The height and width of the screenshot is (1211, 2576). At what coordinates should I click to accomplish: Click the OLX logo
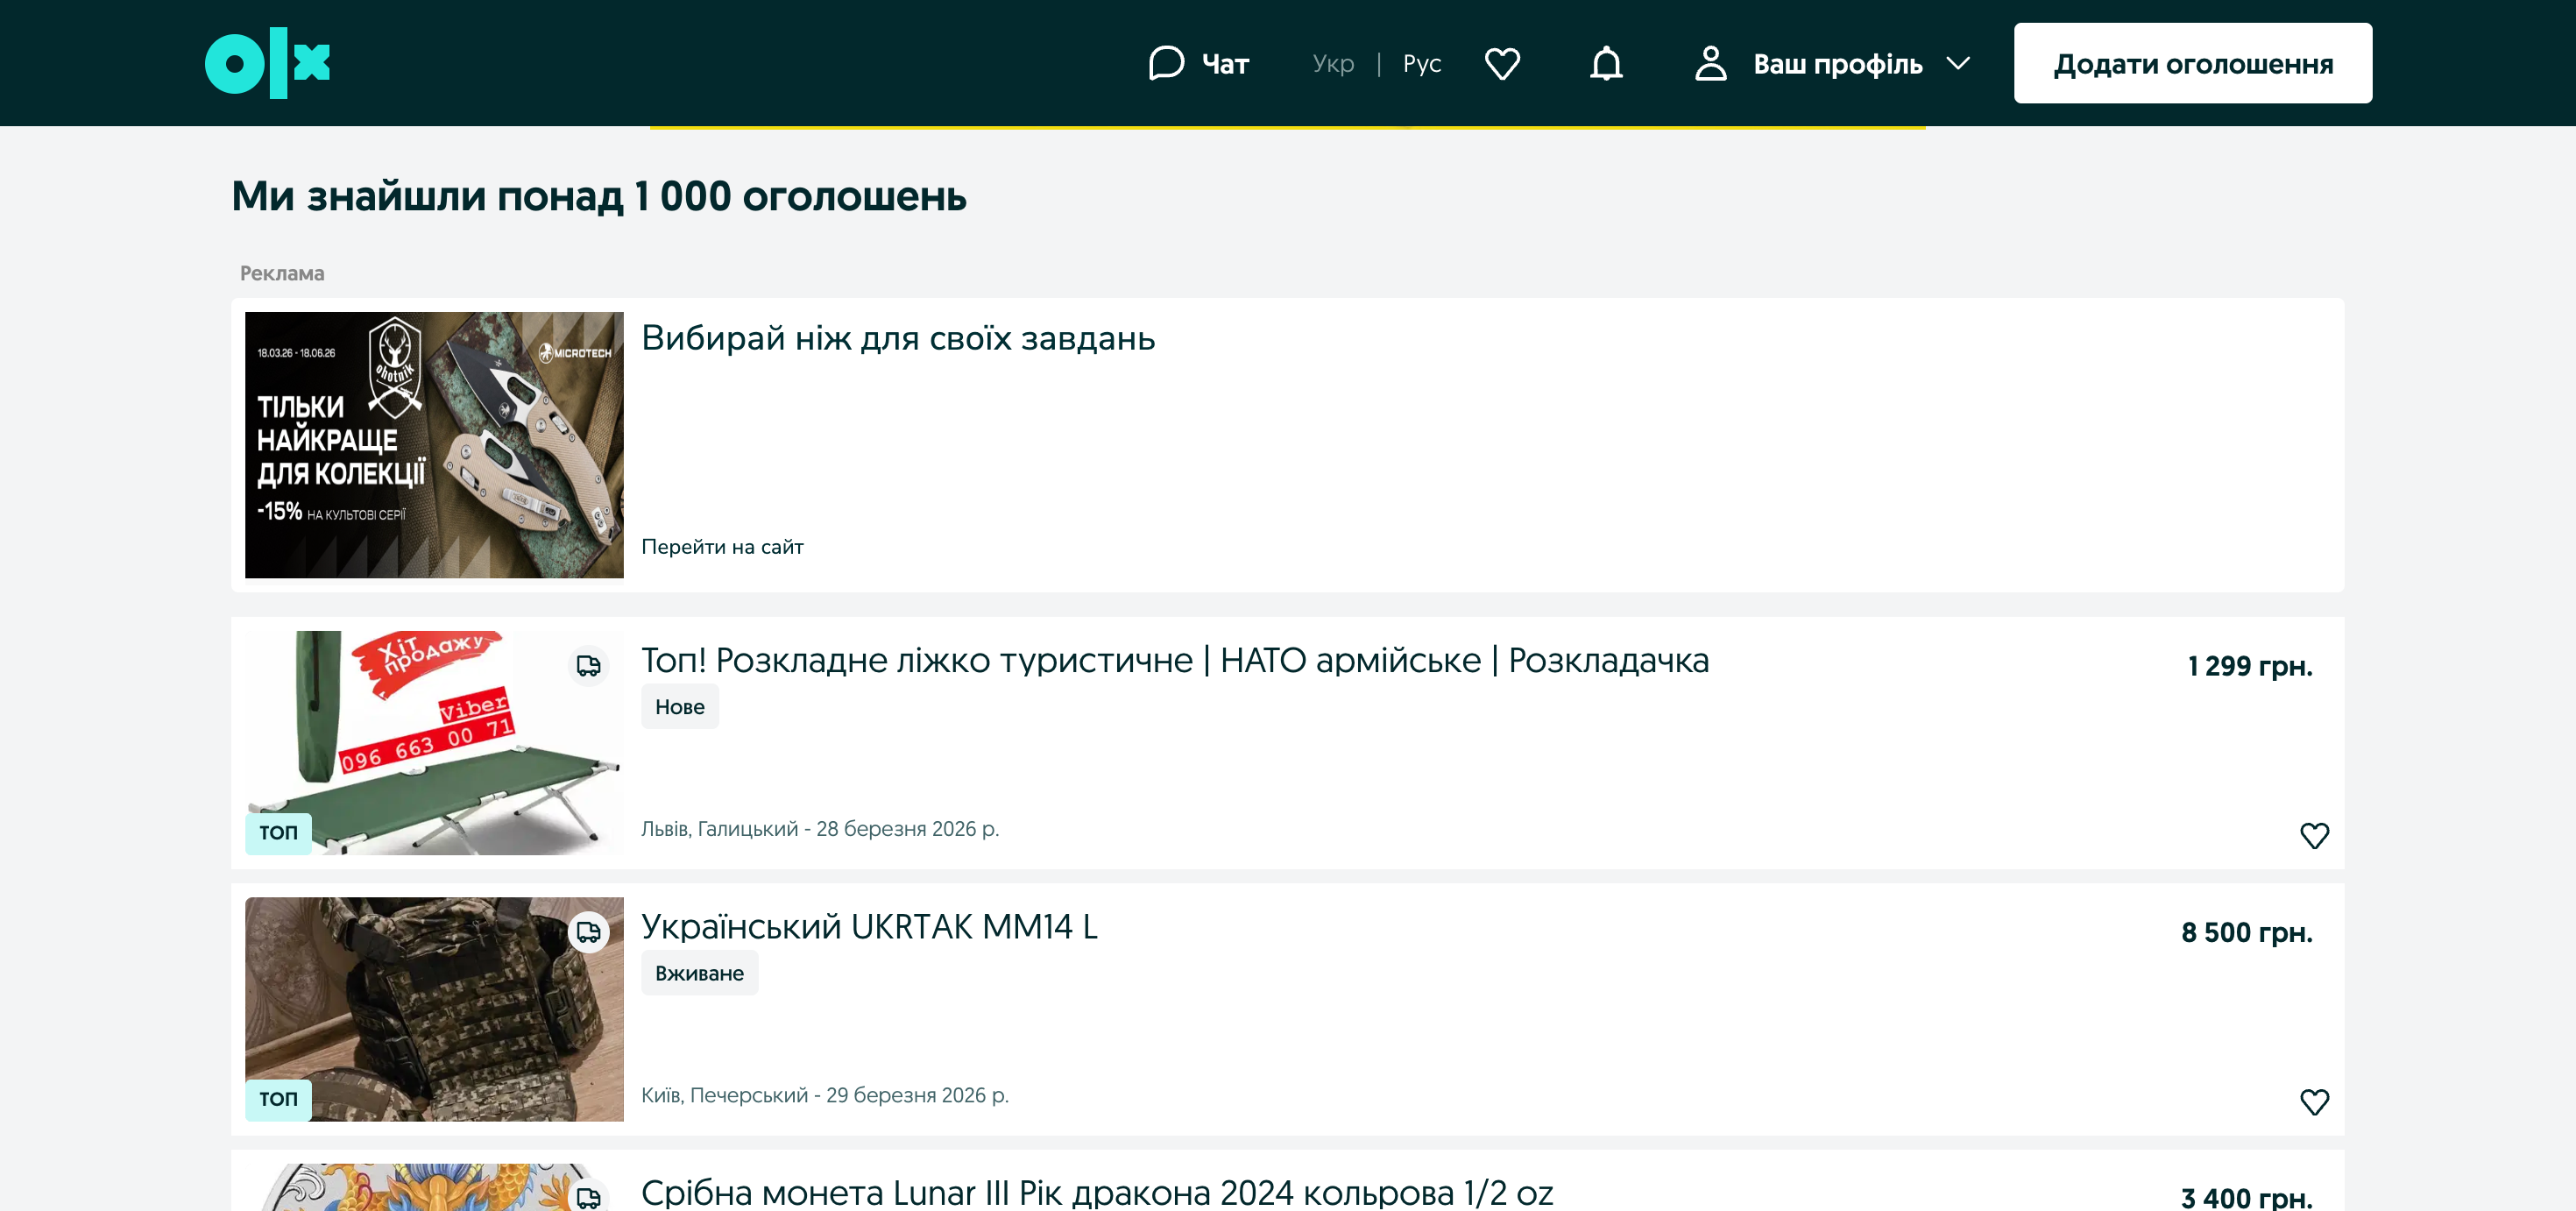click(267, 63)
